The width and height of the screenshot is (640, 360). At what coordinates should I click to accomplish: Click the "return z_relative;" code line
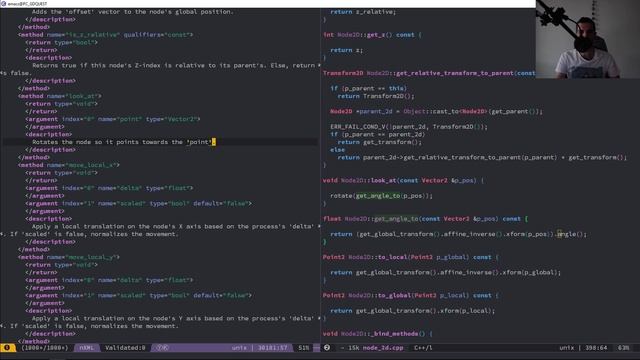click(363, 12)
